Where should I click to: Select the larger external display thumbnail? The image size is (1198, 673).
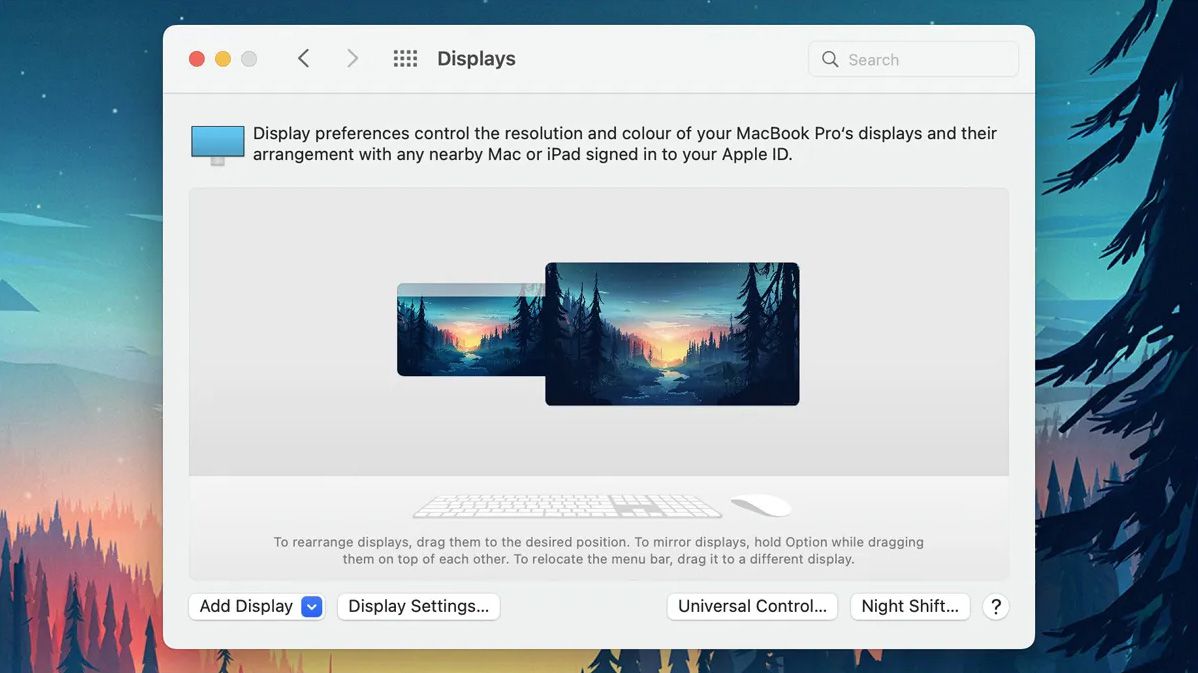coord(671,333)
